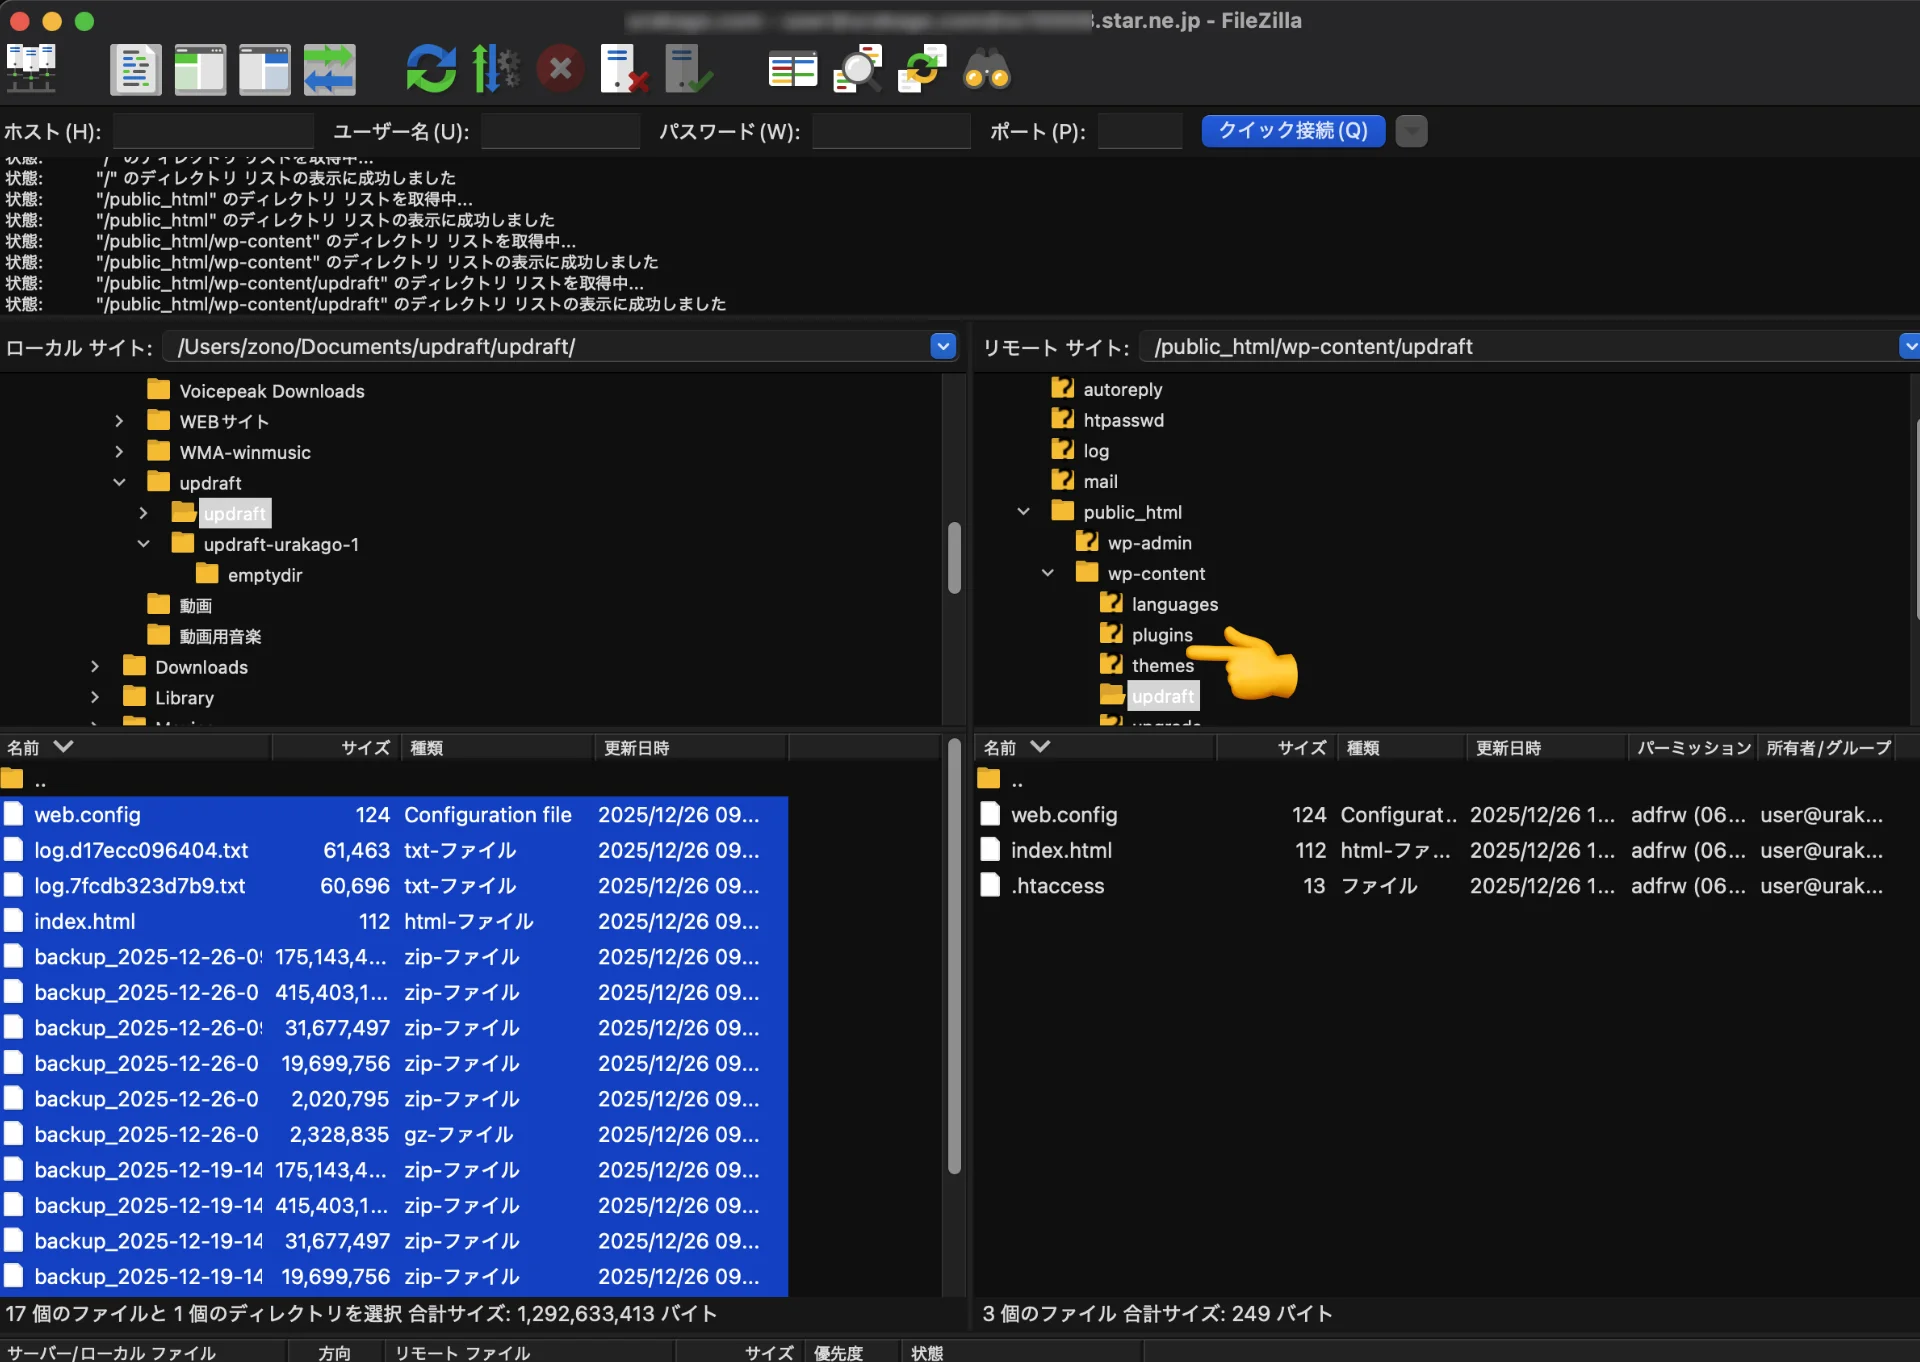Open directory comparison view

pyautogui.click(x=792, y=68)
